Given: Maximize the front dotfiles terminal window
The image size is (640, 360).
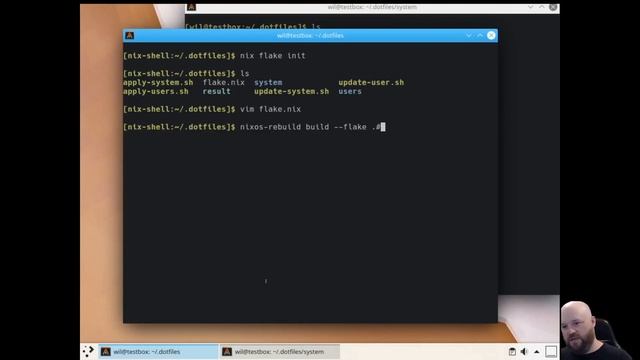Looking at the screenshot, I should click(480, 36).
